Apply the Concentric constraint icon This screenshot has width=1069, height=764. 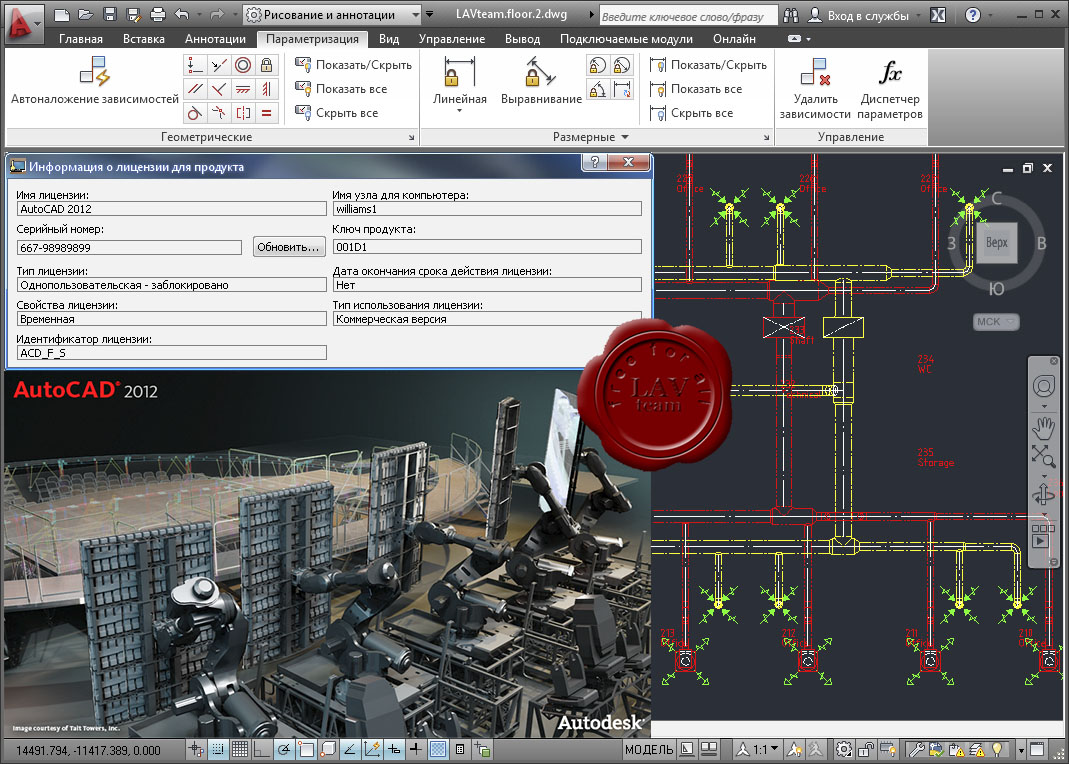(243, 65)
